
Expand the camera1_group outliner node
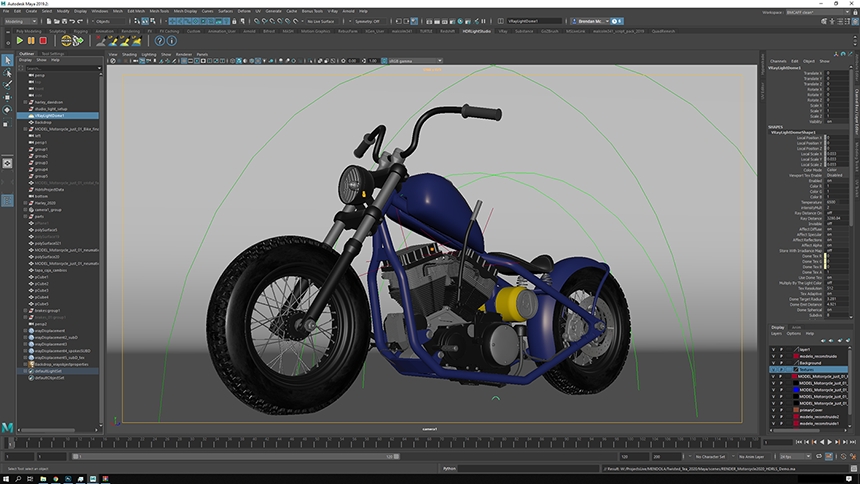(x=25, y=210)
